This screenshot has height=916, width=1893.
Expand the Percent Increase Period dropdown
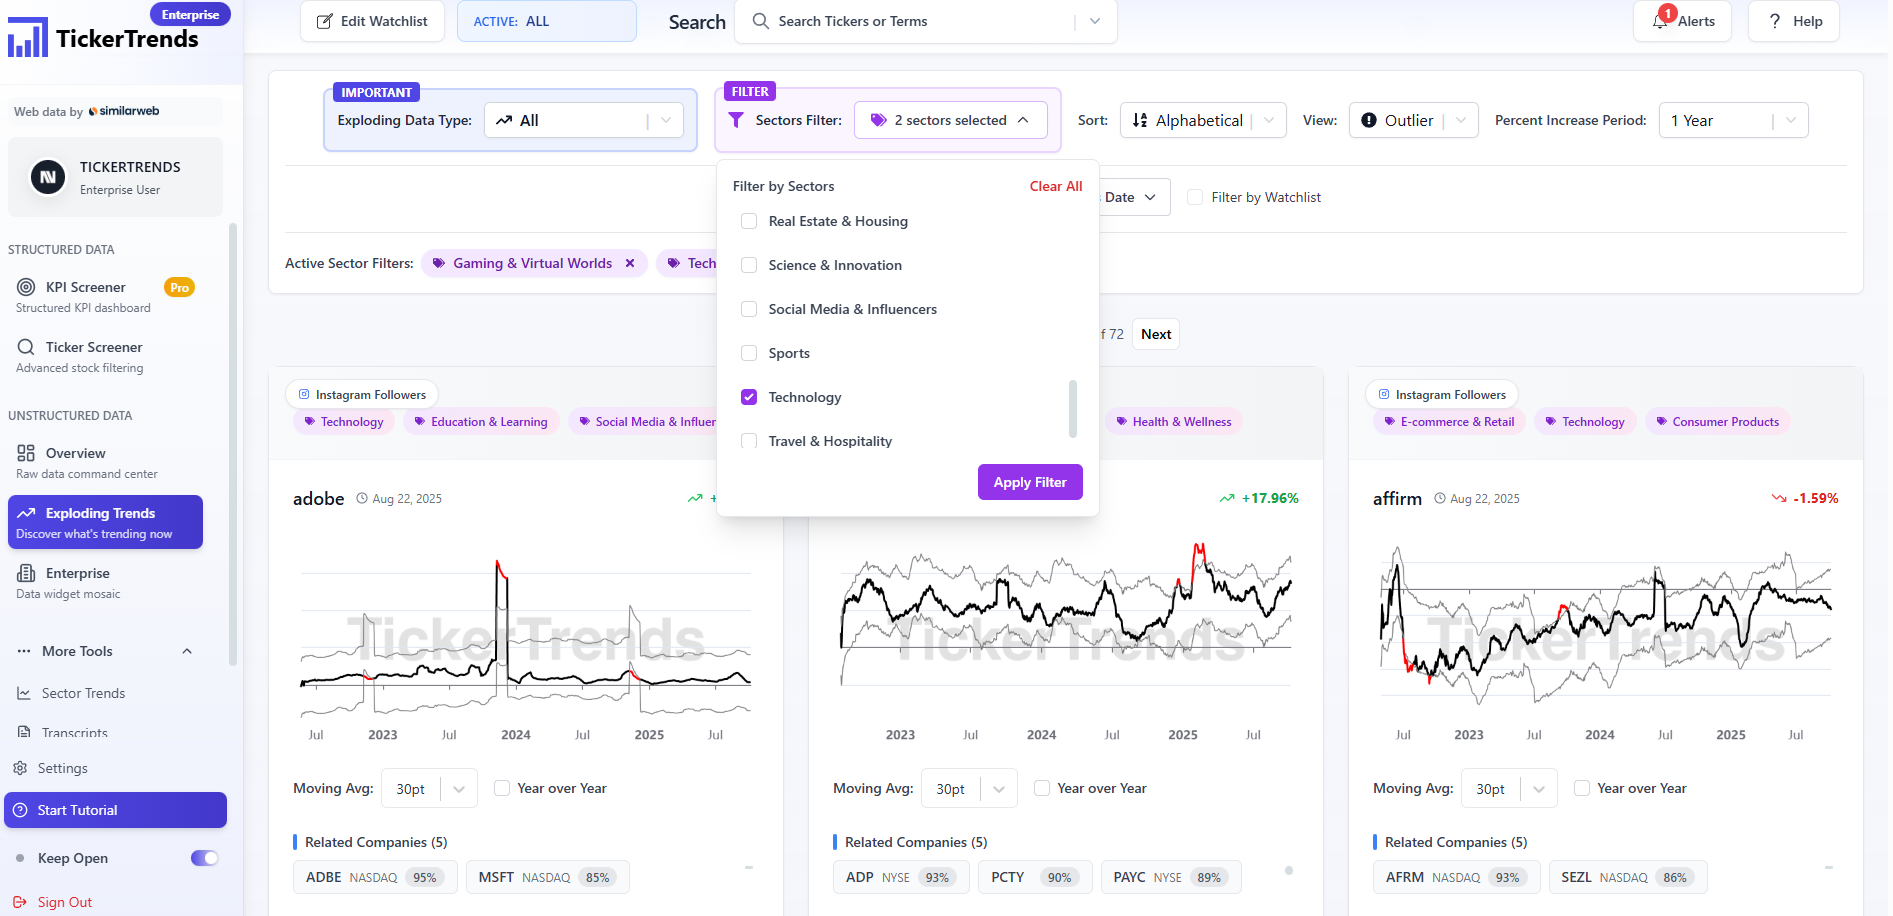(1732, 120)
